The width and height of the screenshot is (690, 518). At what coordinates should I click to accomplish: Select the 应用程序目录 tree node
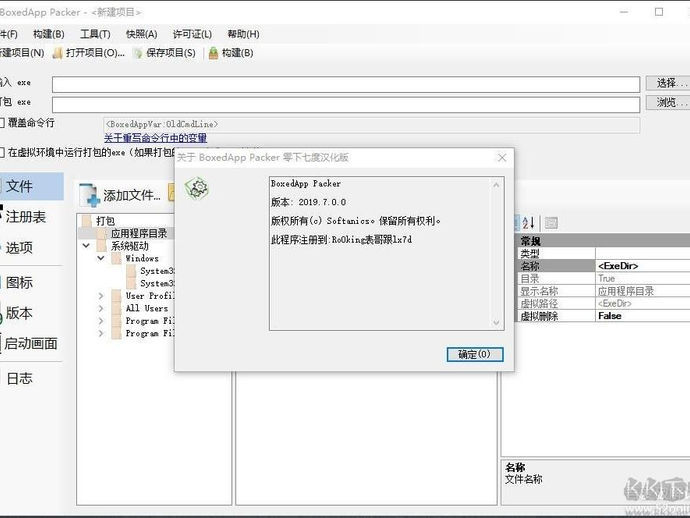tap(139, 233)
